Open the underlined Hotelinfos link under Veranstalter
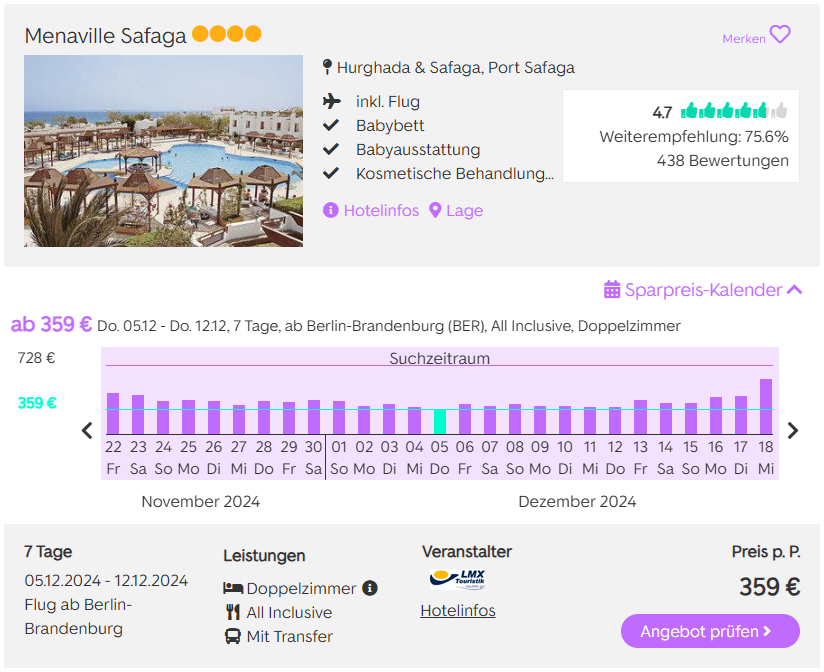Viewport: 824px width, 672px height. click(x=458, y=611)
